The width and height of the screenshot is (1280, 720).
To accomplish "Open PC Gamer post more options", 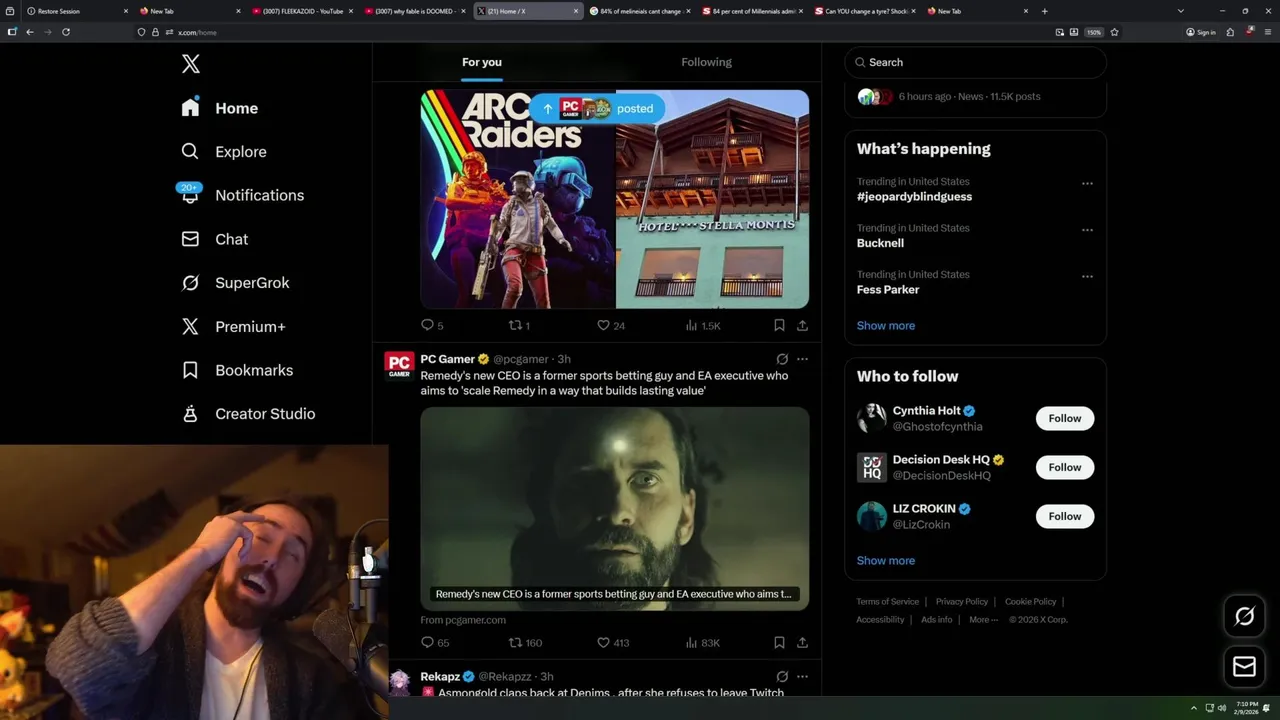I will click(802, 359).
